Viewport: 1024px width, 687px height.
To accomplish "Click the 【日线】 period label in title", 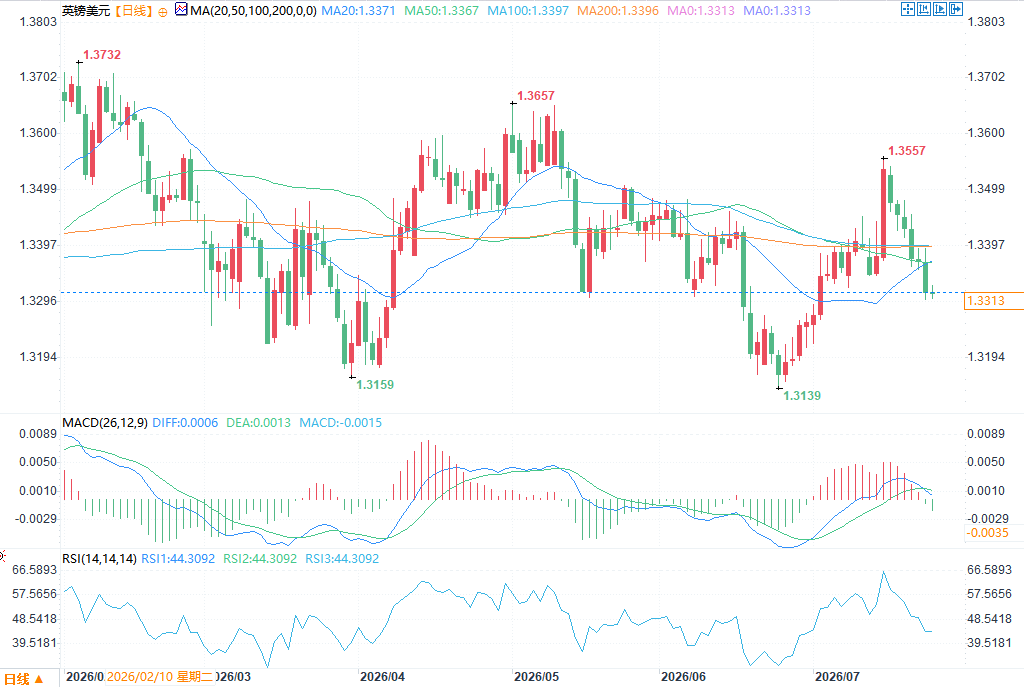I will click(135, 11).
